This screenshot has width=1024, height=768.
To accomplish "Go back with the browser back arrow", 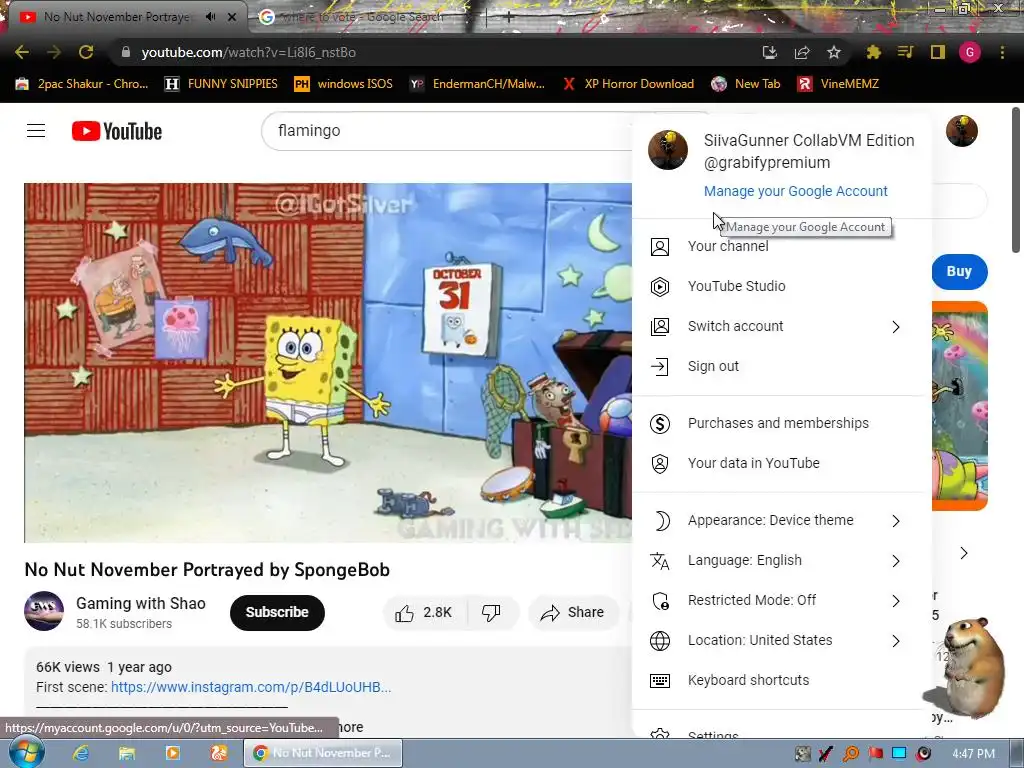I will tap(22, 52).
